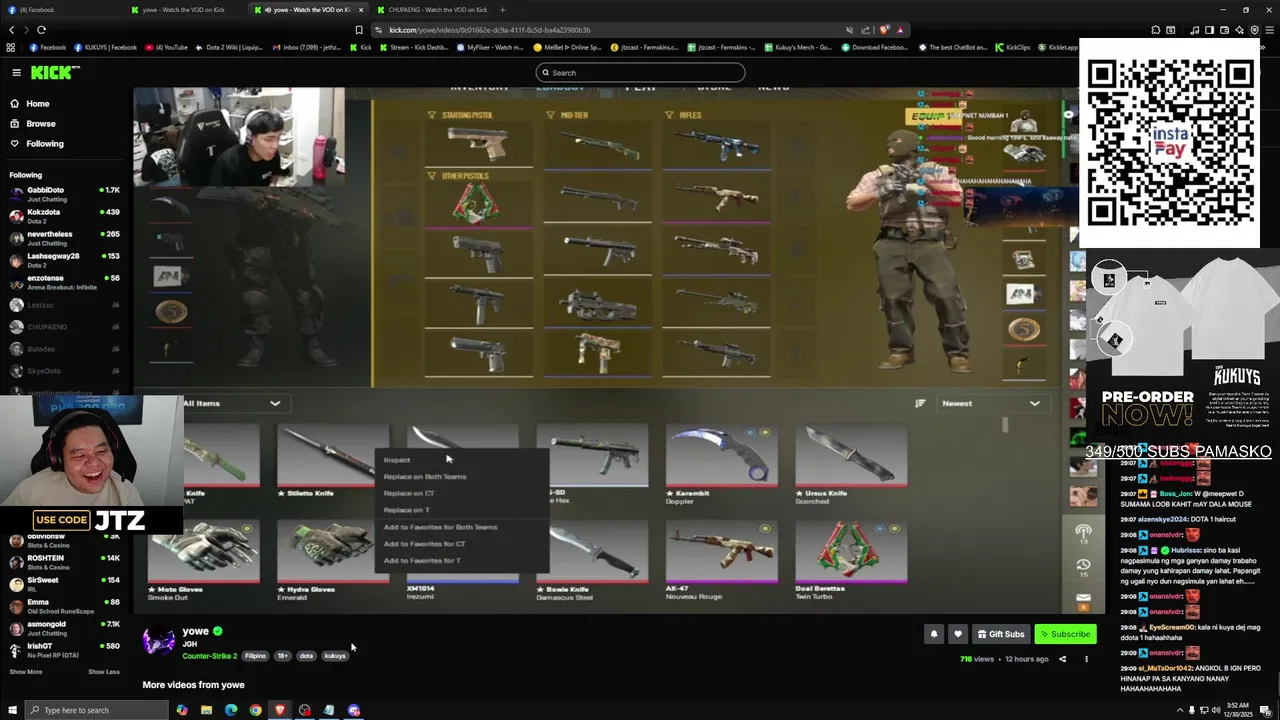Open the Windows Start menu
The height and width of the screenshot is (720, 1280).
pyautogui.click(x=12, y=710)
